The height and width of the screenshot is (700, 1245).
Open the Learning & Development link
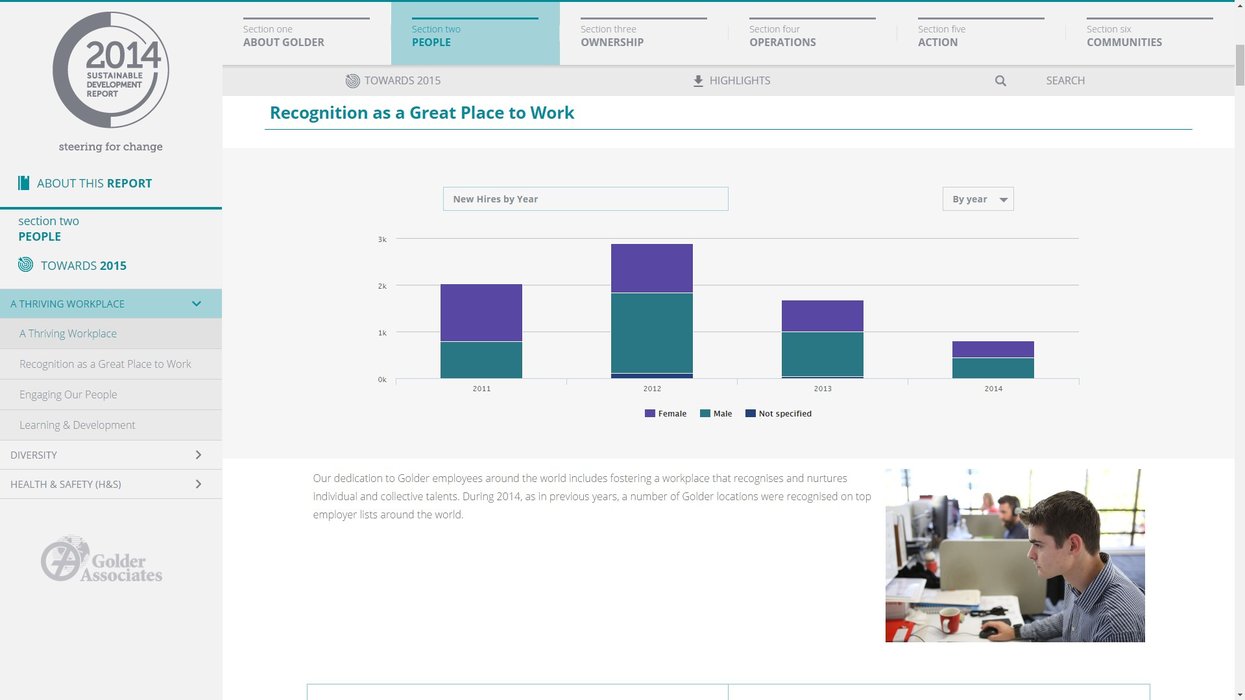(x=77, y=425)
